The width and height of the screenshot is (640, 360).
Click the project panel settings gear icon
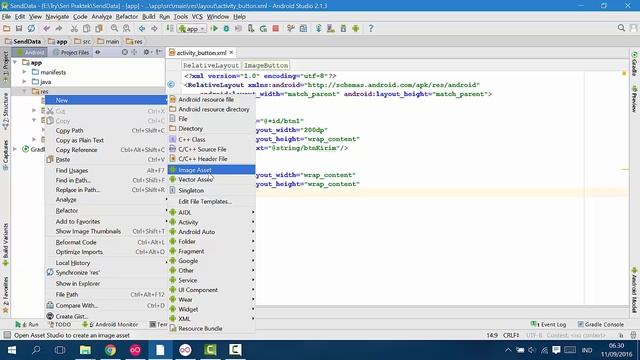[x=147, y=52]
